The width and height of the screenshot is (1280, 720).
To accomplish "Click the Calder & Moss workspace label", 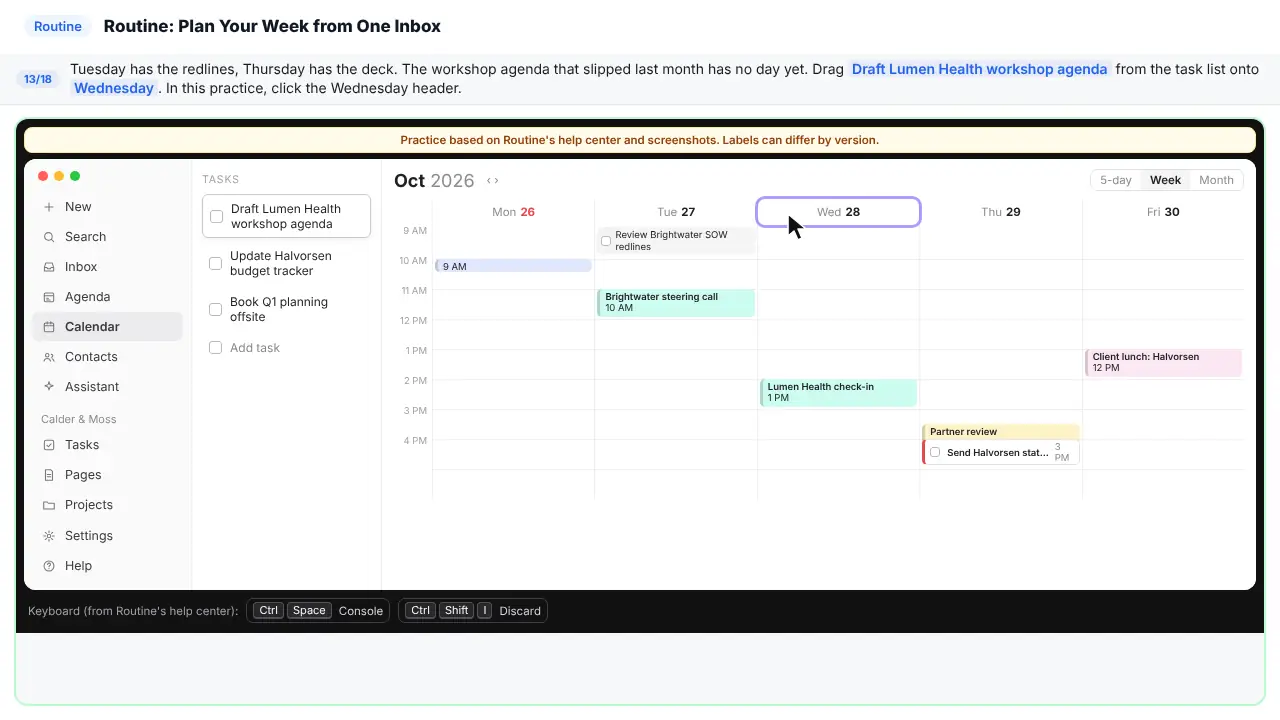I will click(79, 419).
